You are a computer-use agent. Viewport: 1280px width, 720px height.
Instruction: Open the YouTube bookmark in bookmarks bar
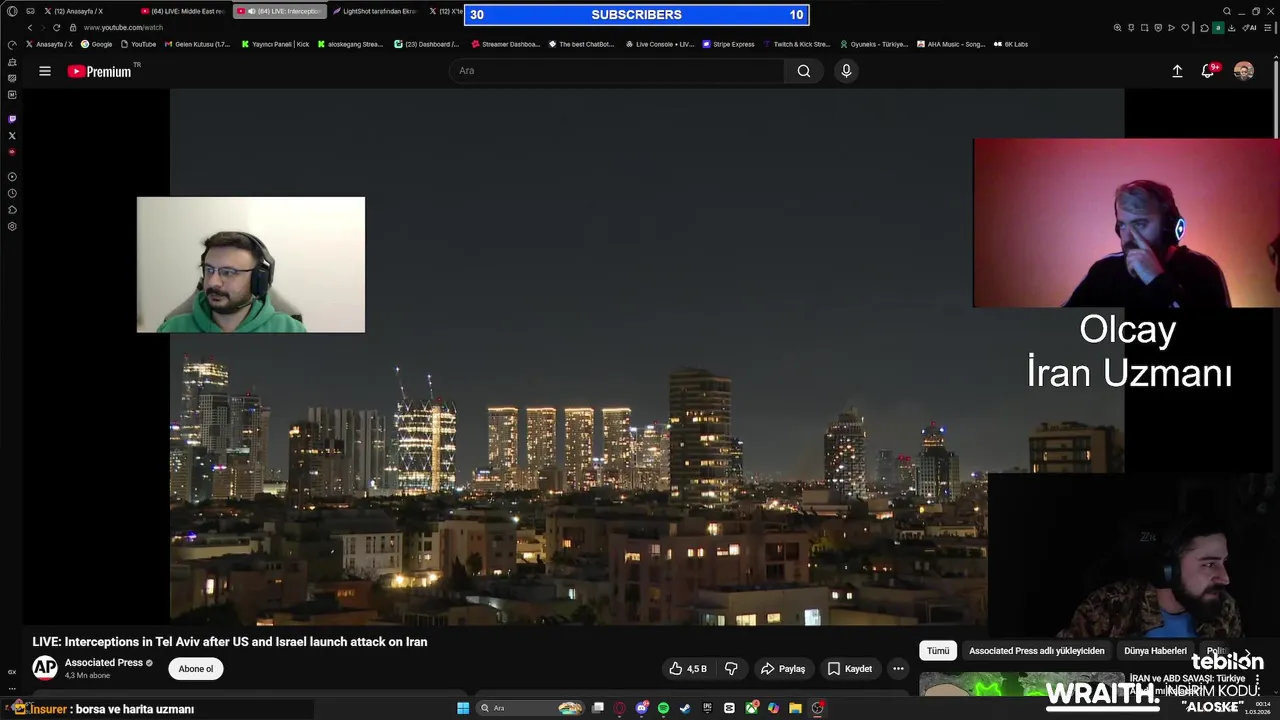pos(138,44)
